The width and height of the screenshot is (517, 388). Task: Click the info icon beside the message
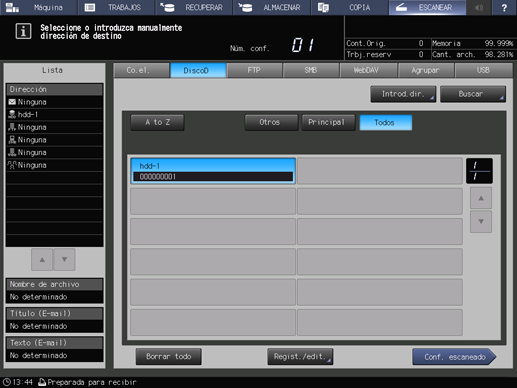coord(23,31)
